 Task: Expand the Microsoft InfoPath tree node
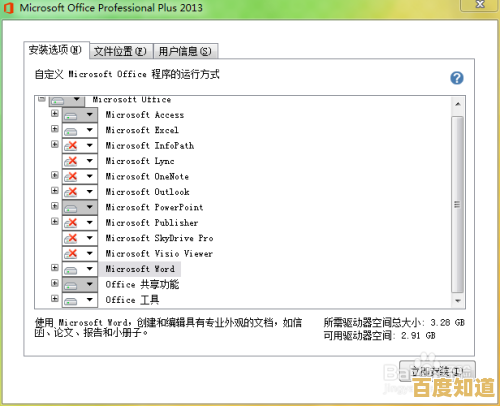55,144
